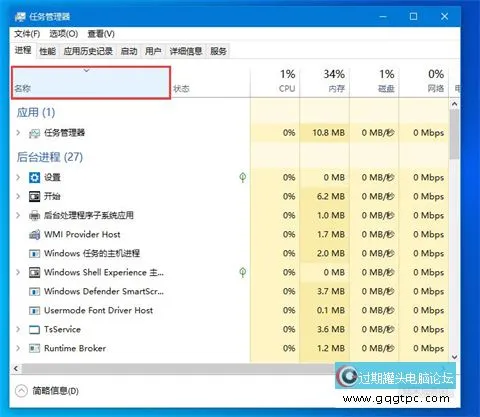The height and width of the screenshot is (417, 480).
Task: Switch to the 用户 tab
Action: point(153,51)
